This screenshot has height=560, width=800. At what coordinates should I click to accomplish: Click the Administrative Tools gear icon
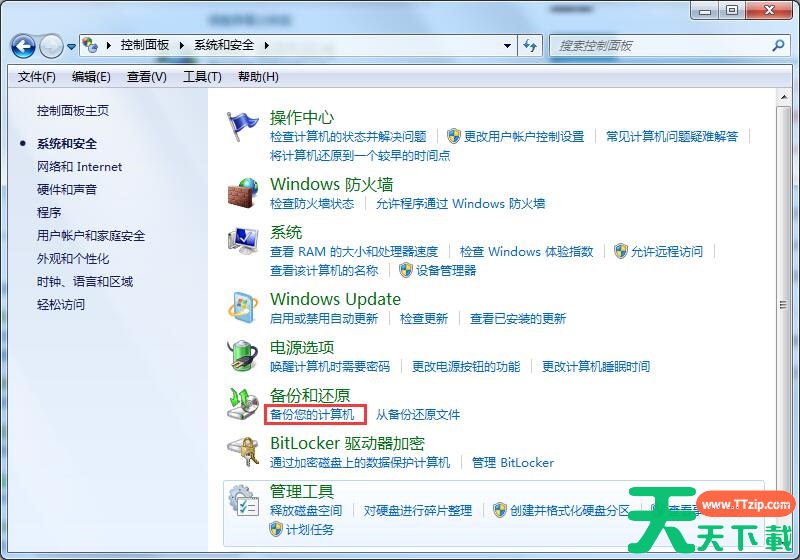(242, 499)
